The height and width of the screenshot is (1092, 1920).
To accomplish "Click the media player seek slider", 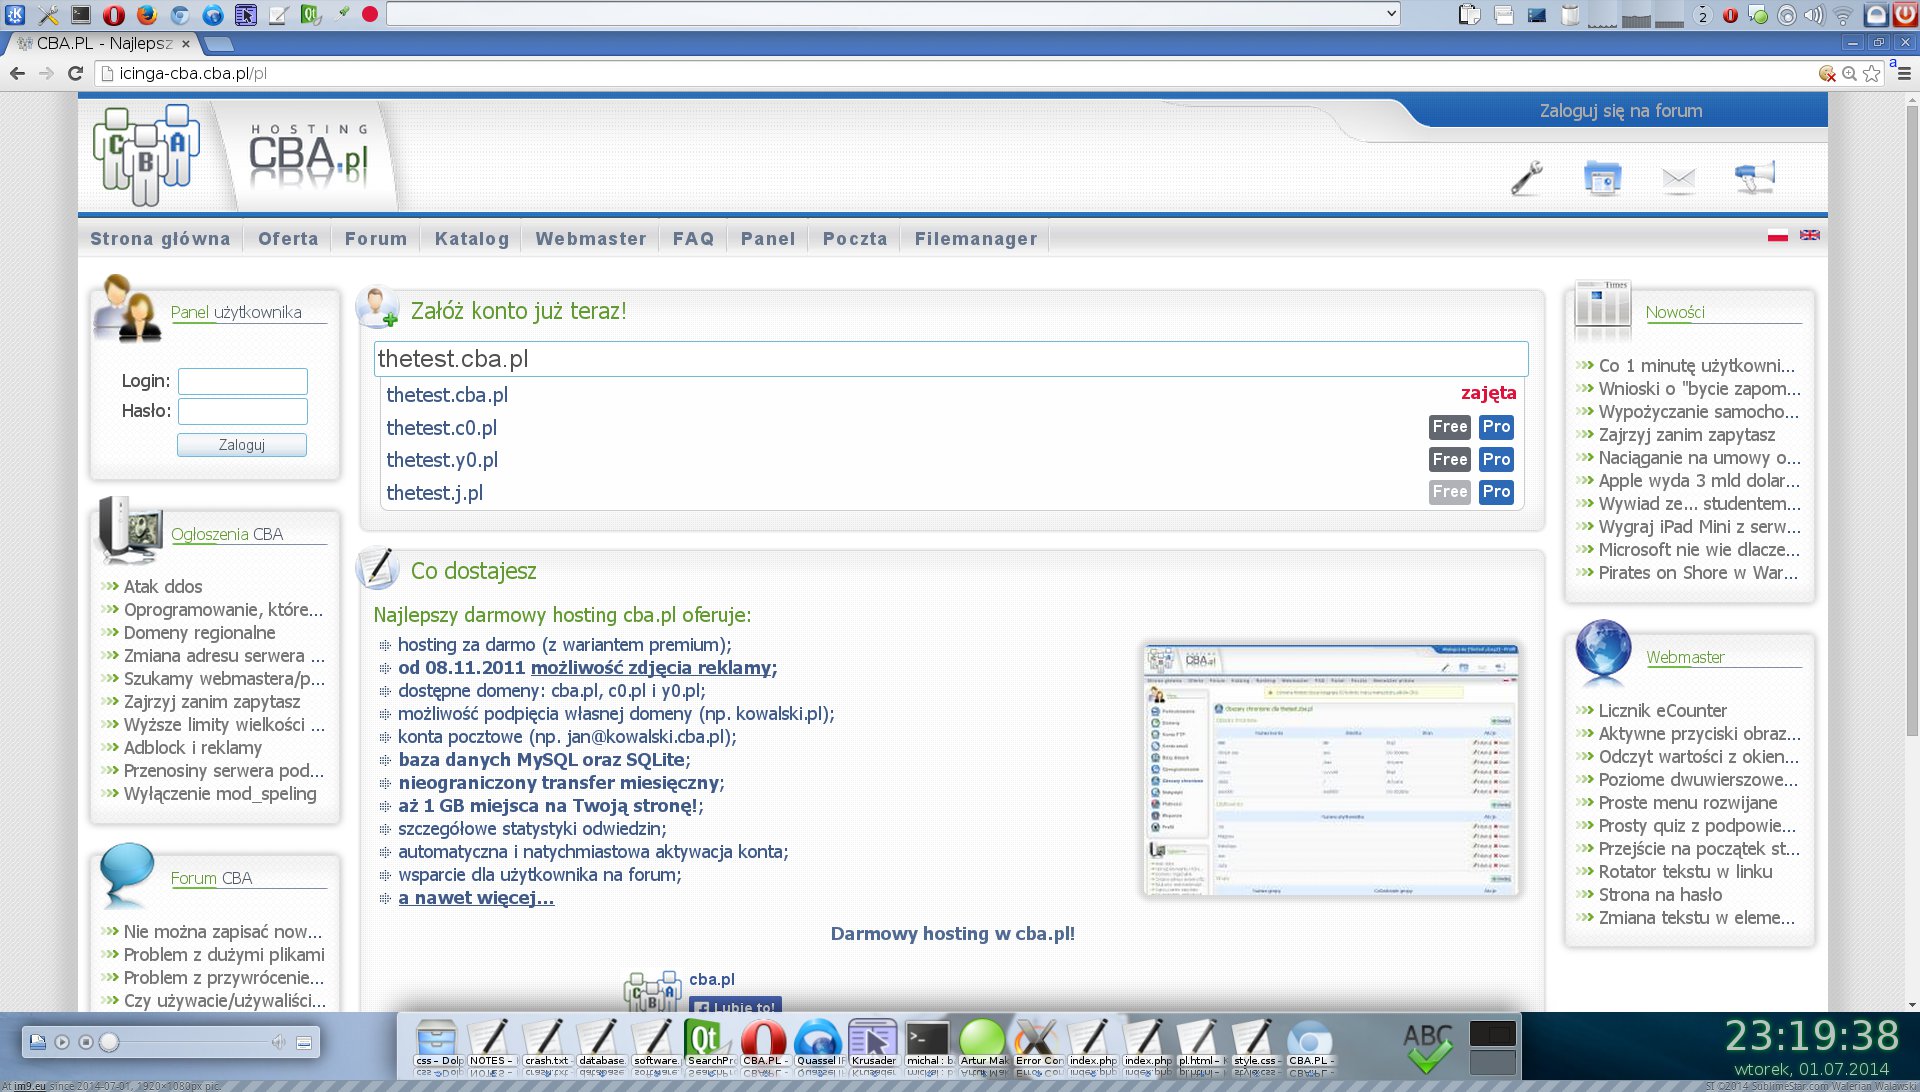I will coord(185,1043).
